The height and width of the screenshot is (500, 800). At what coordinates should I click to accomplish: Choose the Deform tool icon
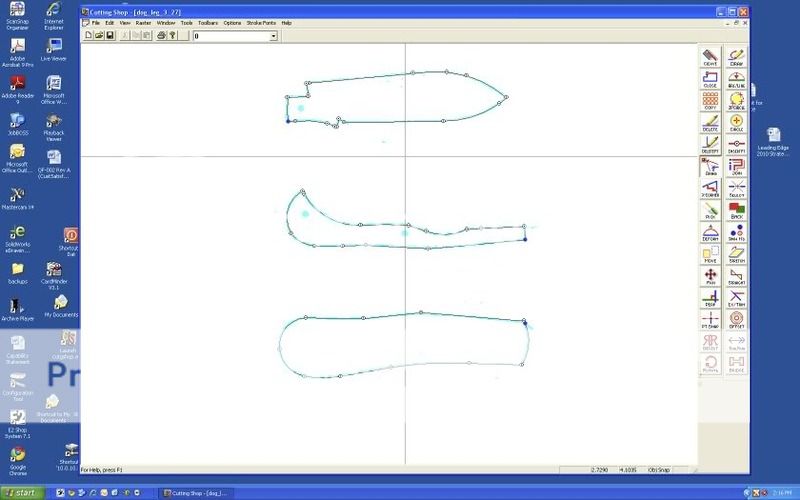[710, 232]
